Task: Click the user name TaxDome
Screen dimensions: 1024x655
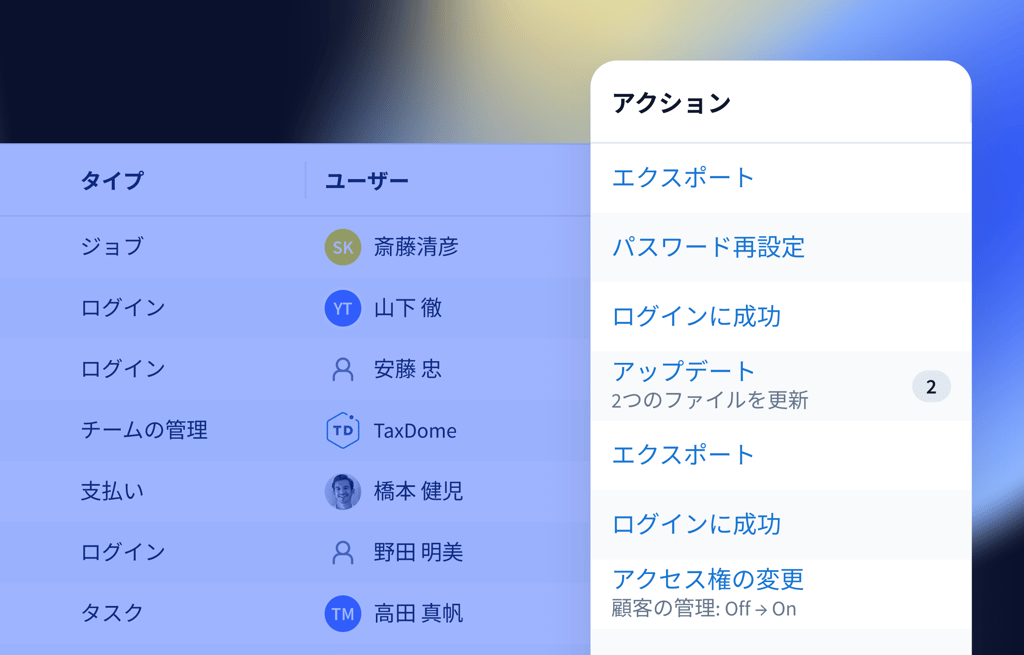Action: 415,431
